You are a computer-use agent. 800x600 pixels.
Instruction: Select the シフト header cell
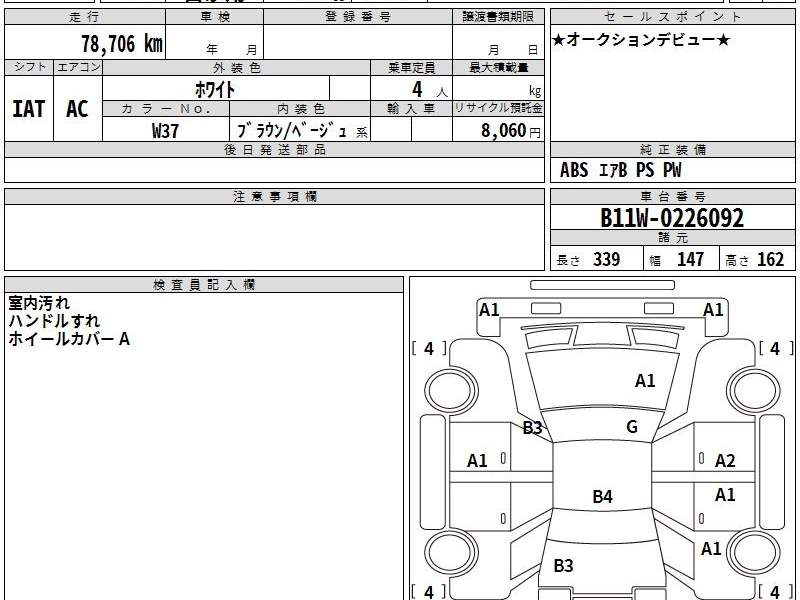[x=29, y=67]
